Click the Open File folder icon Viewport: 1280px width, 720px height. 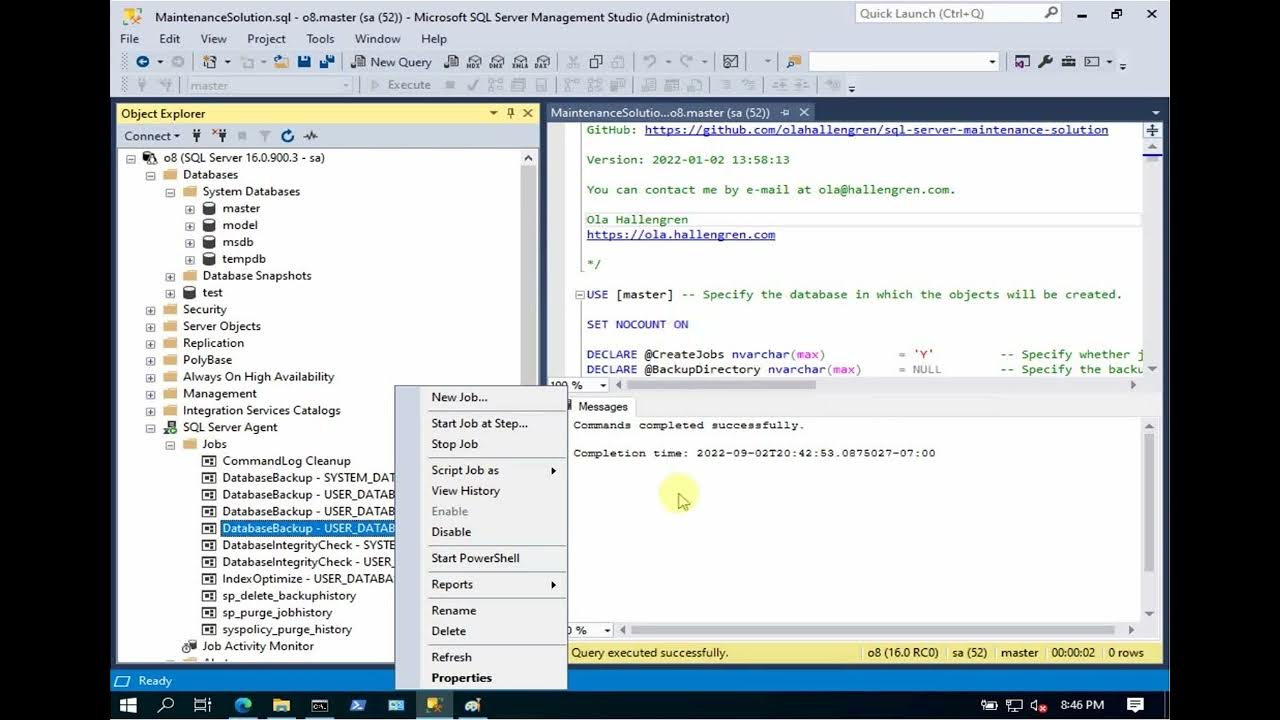[281, 62]
